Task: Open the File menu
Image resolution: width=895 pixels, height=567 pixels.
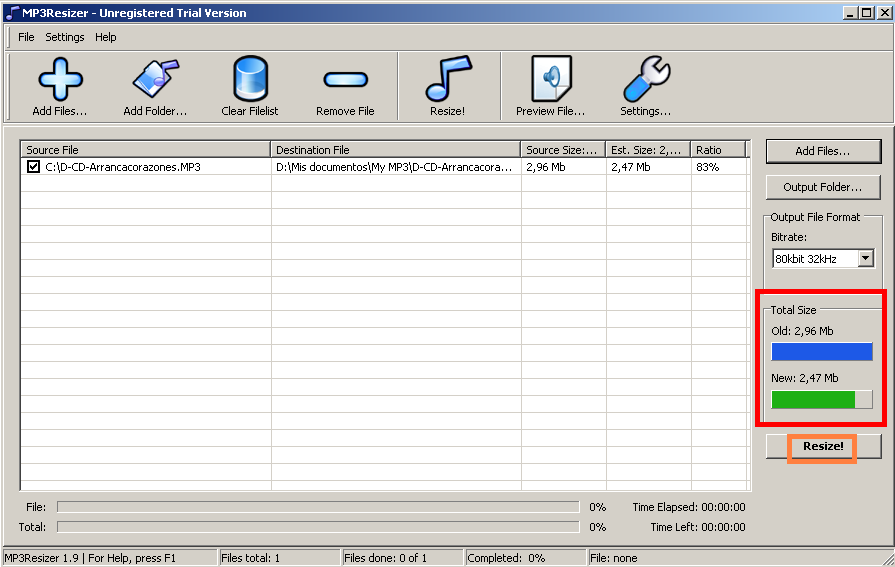Action: tap(26, 37)
